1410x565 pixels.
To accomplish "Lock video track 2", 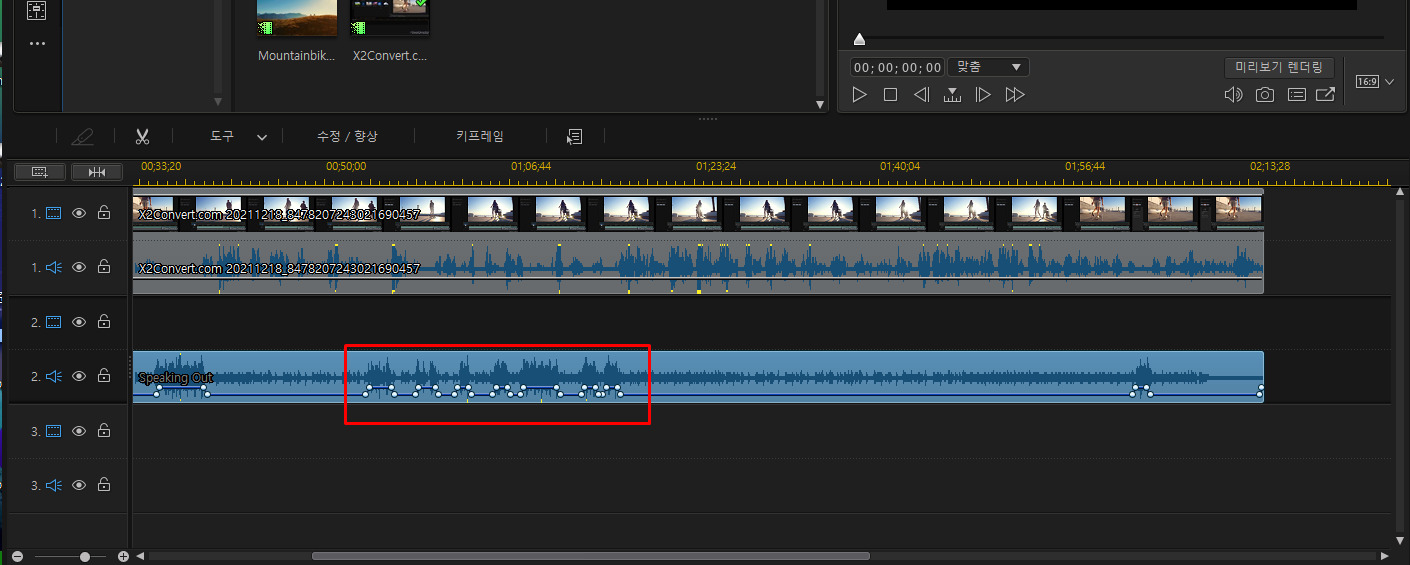I will [104, 322].
